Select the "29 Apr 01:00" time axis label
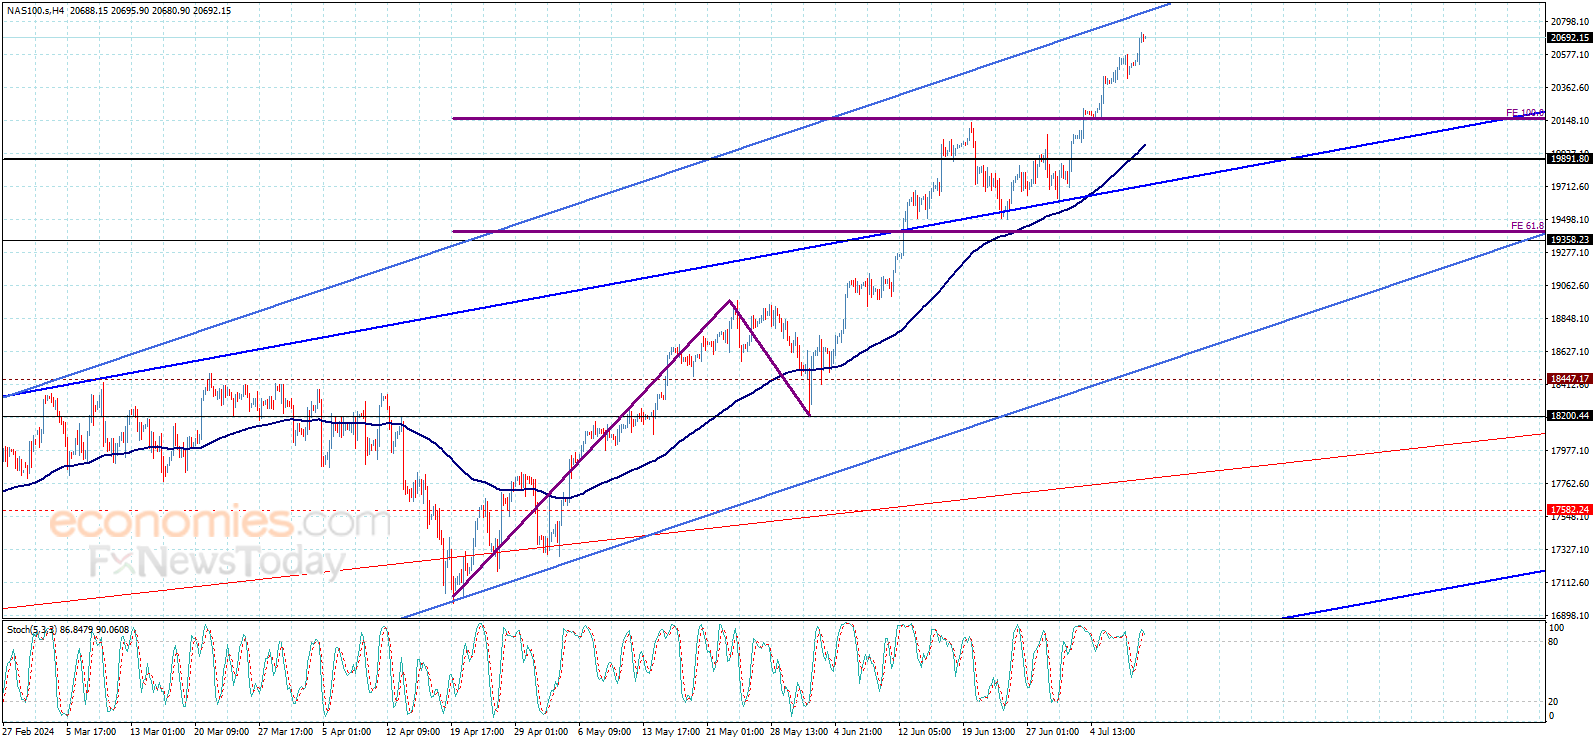 (x=541, y=732)
